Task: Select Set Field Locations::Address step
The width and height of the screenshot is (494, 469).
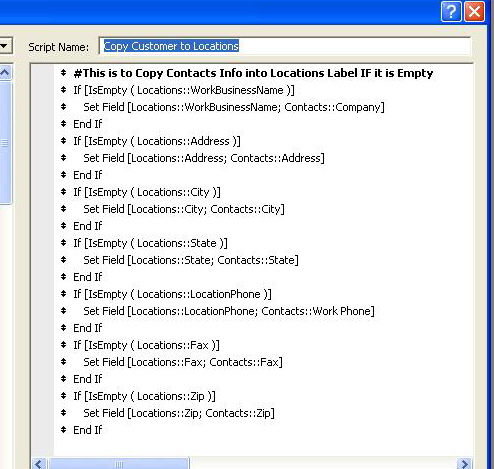Action: pos(204,158)
